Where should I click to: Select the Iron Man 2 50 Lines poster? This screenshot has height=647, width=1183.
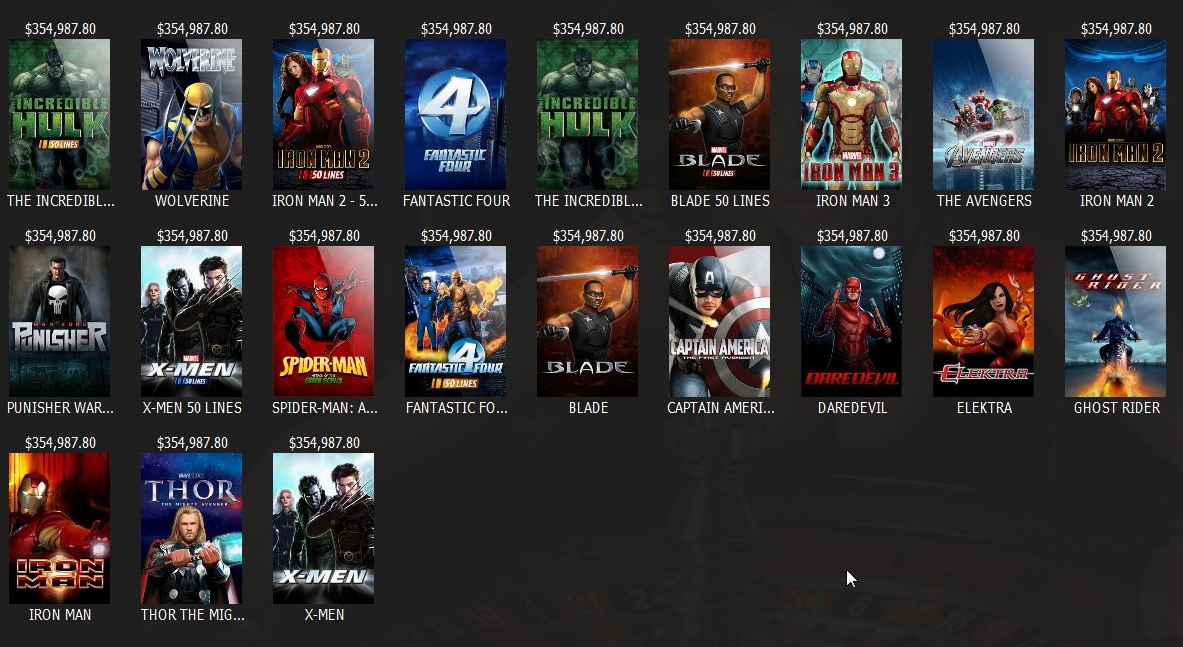[x=324, y=115]
